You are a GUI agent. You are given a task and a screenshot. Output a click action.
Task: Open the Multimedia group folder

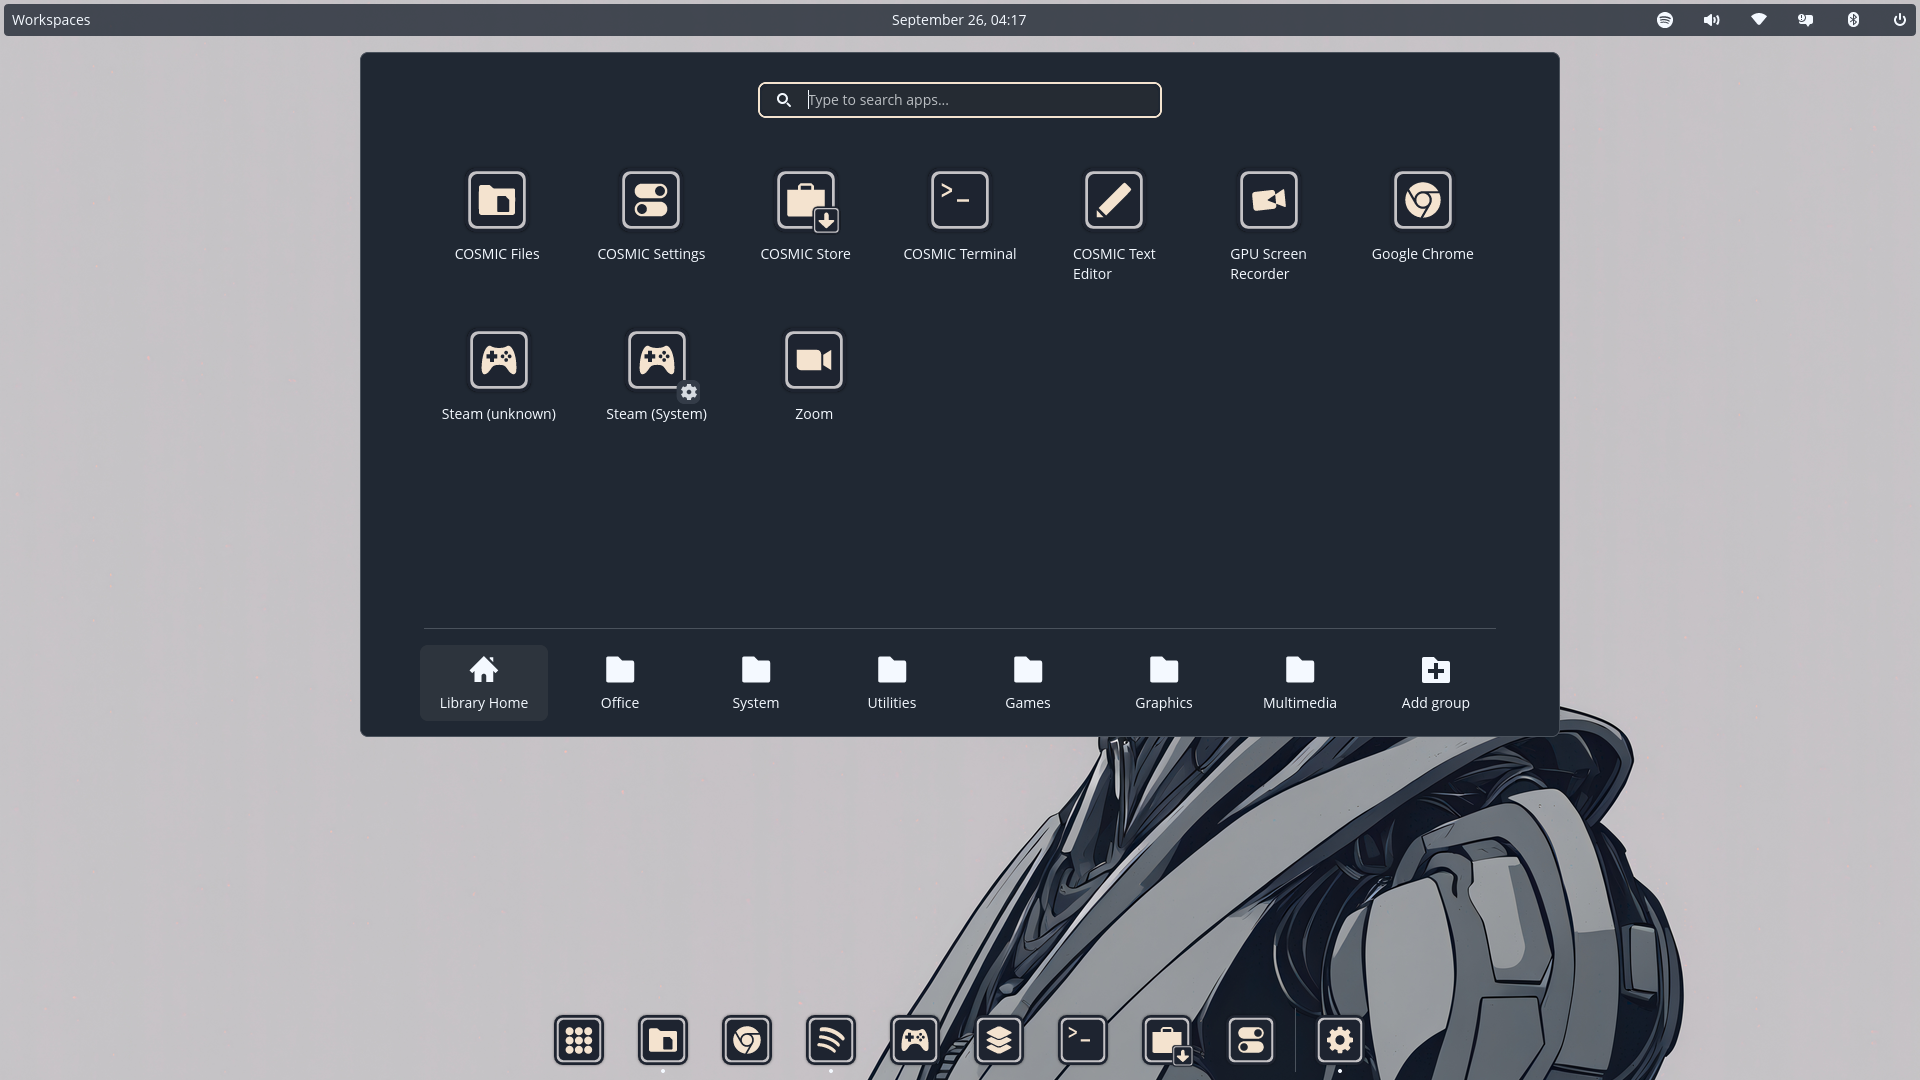tap(1300, 683)
